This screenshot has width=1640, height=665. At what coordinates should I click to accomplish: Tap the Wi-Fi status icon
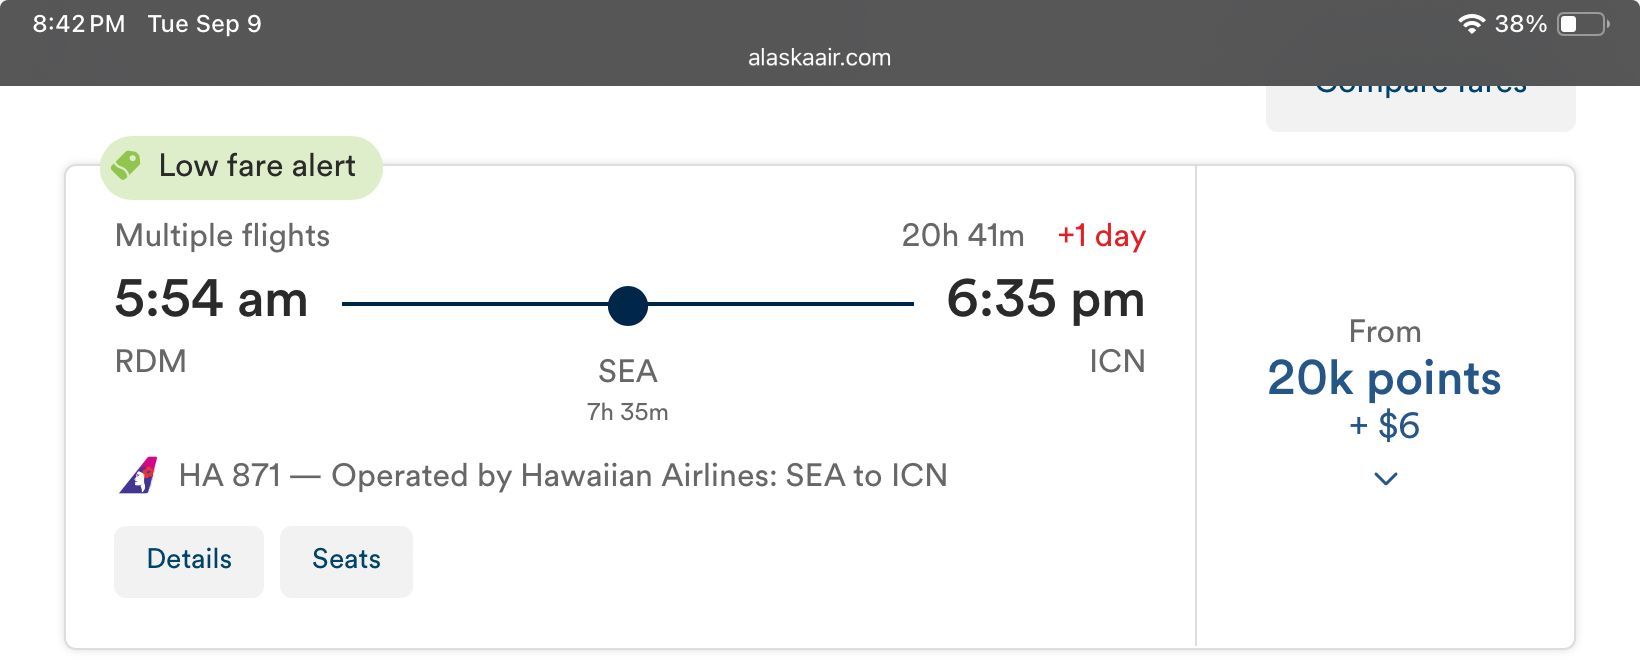(1471, 24)
